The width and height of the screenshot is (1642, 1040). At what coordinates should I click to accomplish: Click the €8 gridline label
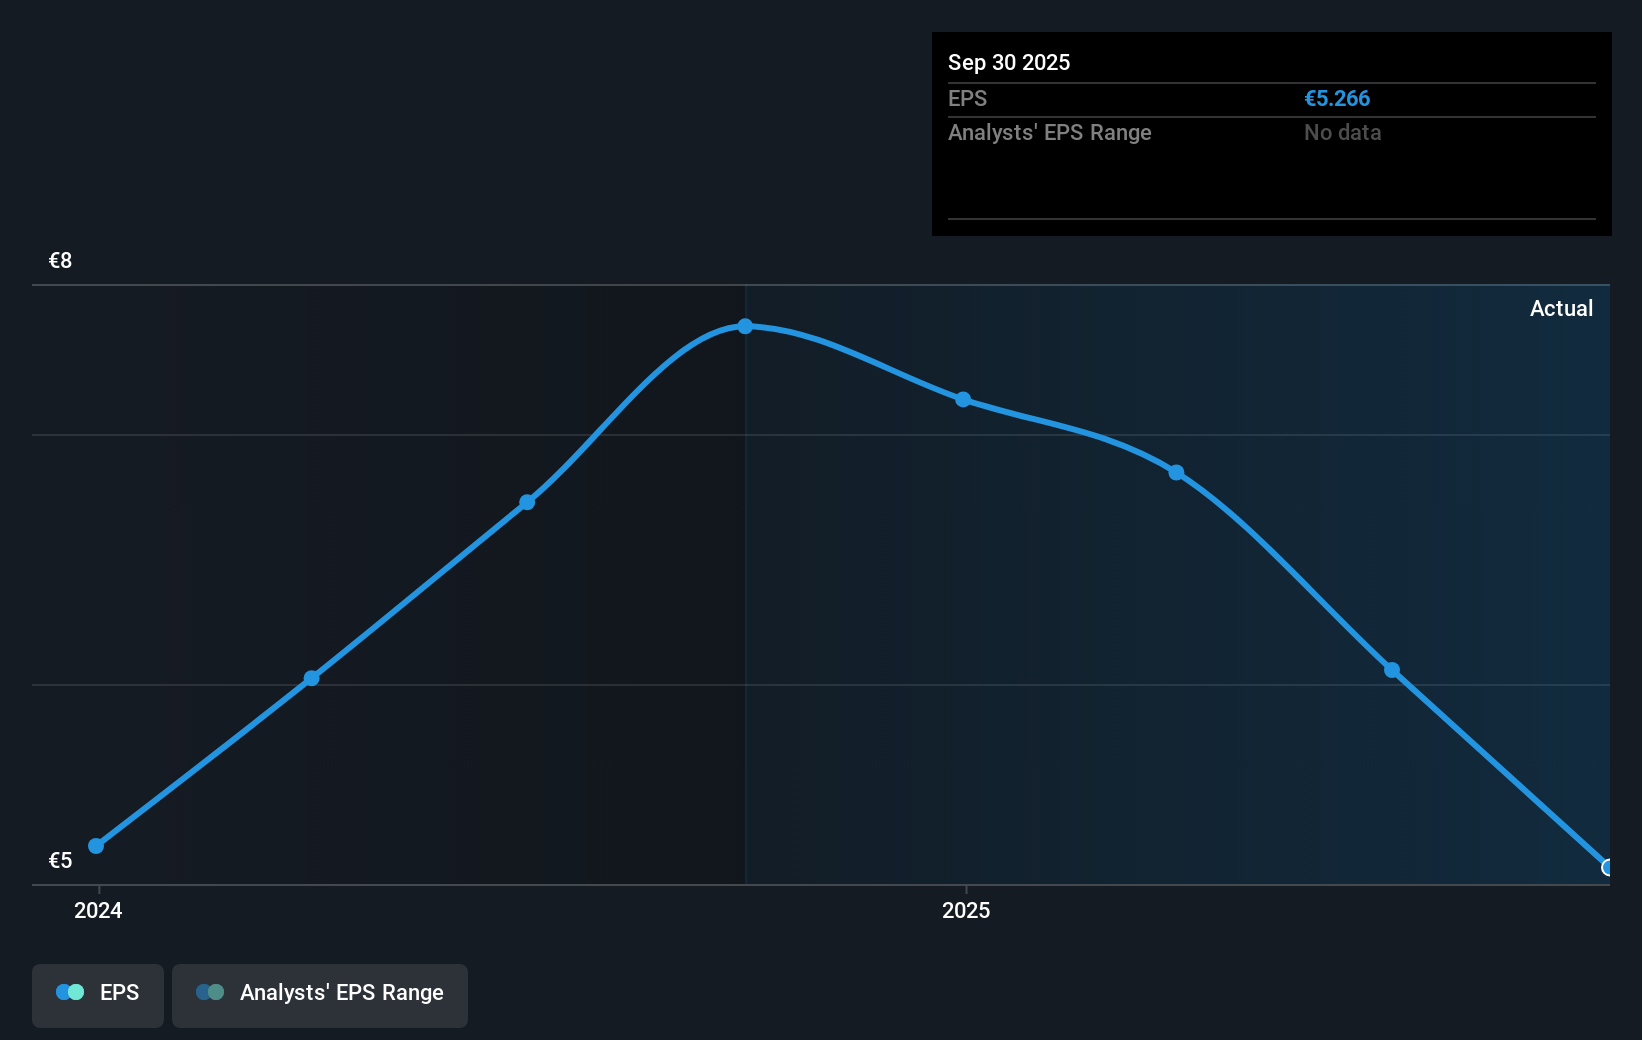click(x=60, y=260)
